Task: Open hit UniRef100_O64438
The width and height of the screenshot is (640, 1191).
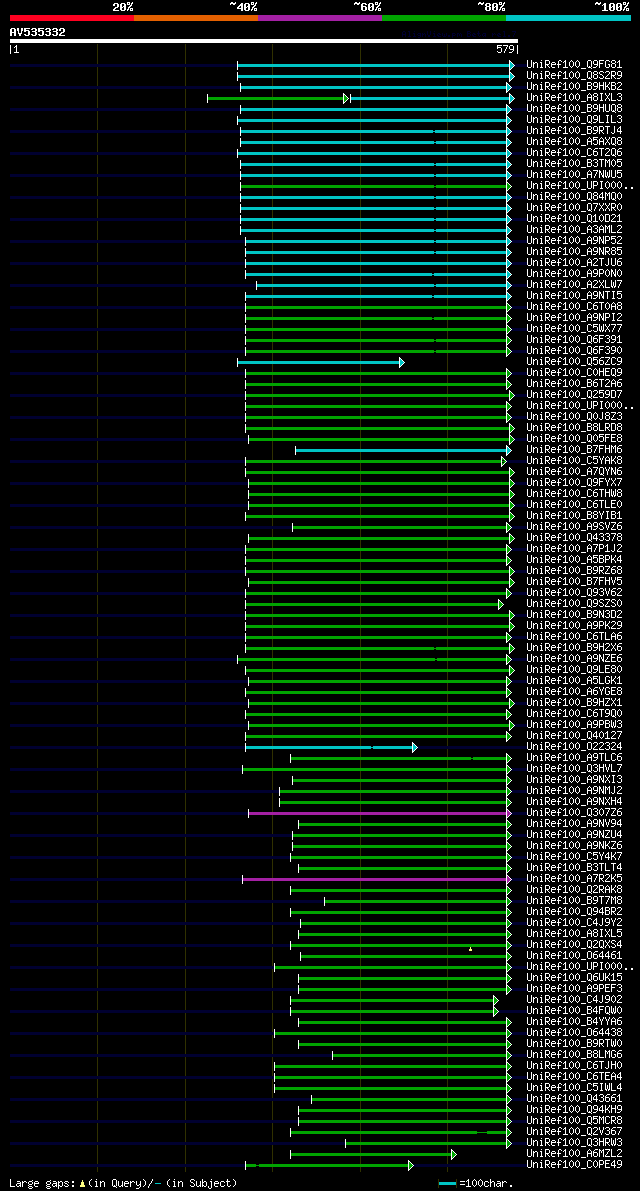Action: (574, 1034)
